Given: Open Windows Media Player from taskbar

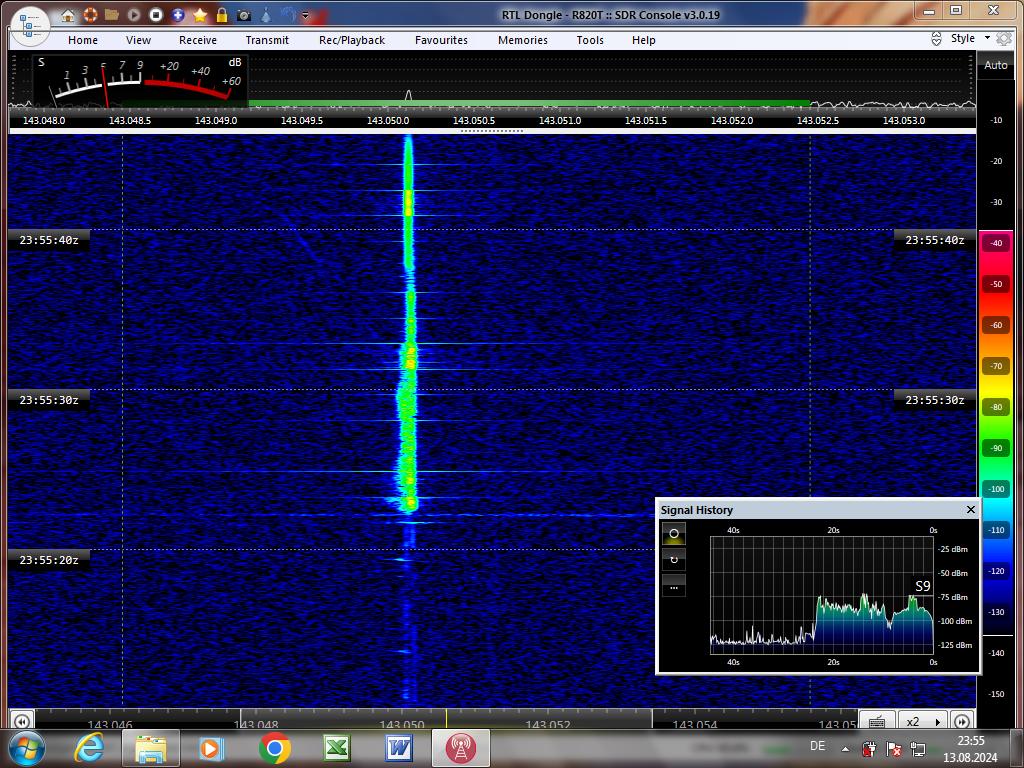Looking at the screenshot, I should 211,748.
